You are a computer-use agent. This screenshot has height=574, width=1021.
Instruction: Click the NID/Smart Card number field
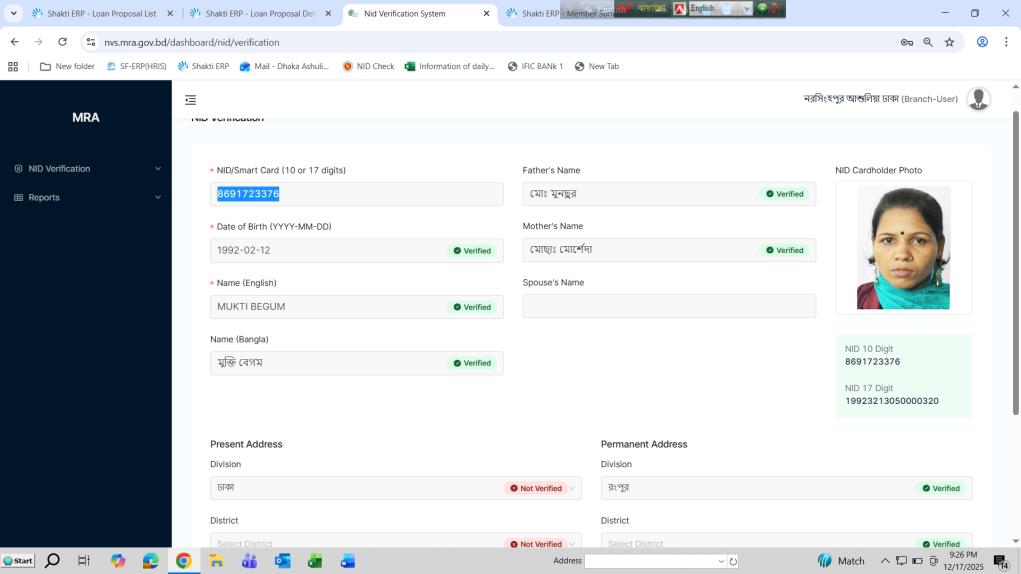pyautogui.click(x=356, y=194)
